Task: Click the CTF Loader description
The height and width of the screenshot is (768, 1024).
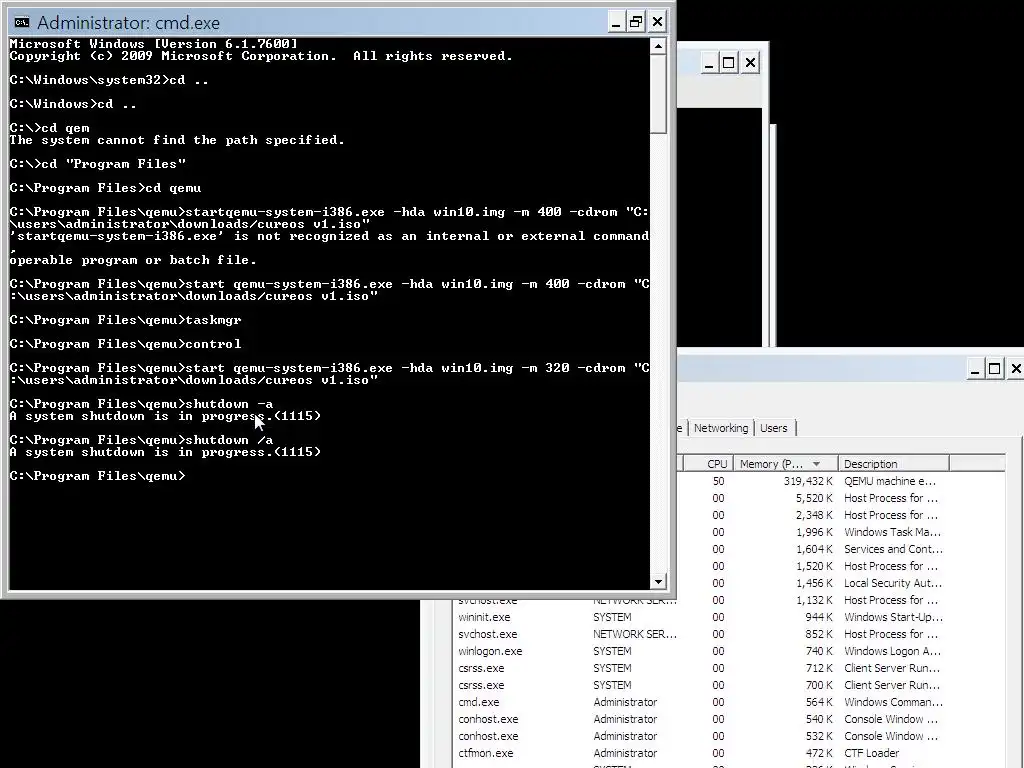Action: pyautogui.click(x=871, y=753)
